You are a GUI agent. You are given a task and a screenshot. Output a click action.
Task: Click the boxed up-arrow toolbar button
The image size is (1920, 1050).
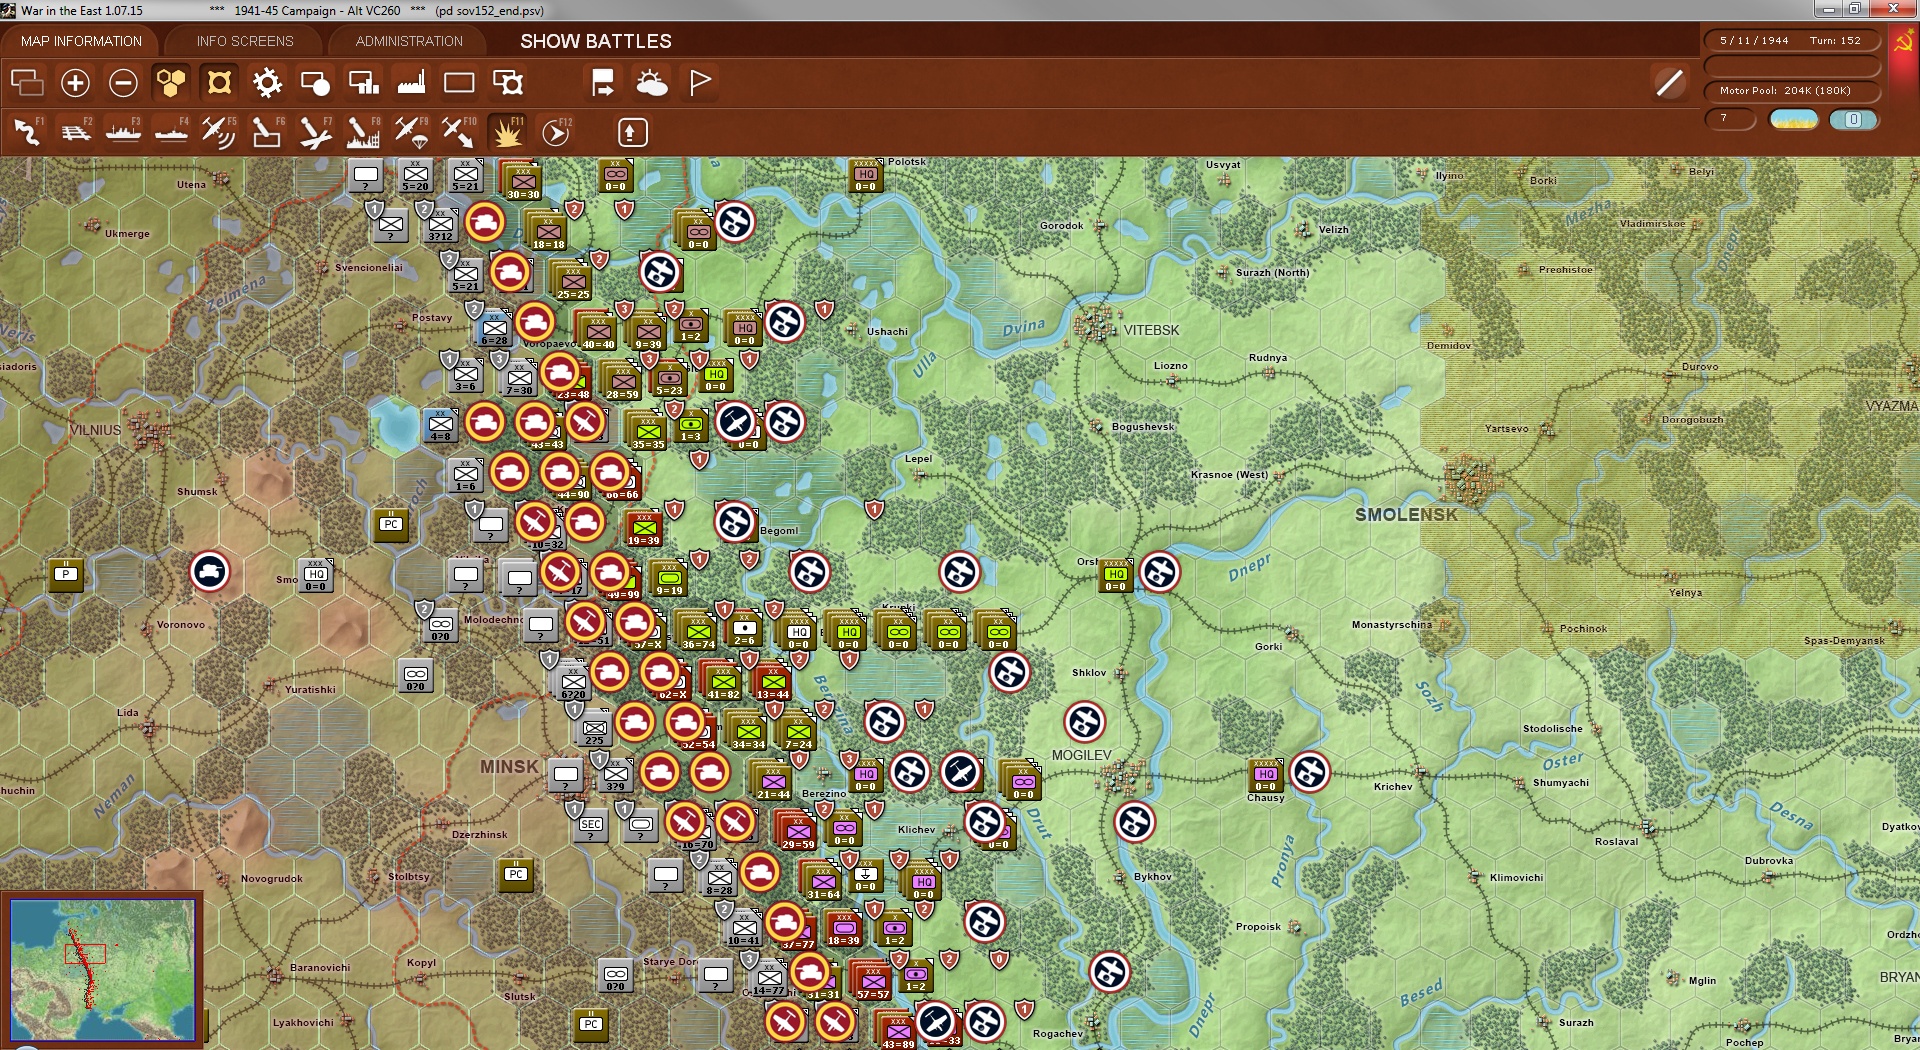coord(632,132)
